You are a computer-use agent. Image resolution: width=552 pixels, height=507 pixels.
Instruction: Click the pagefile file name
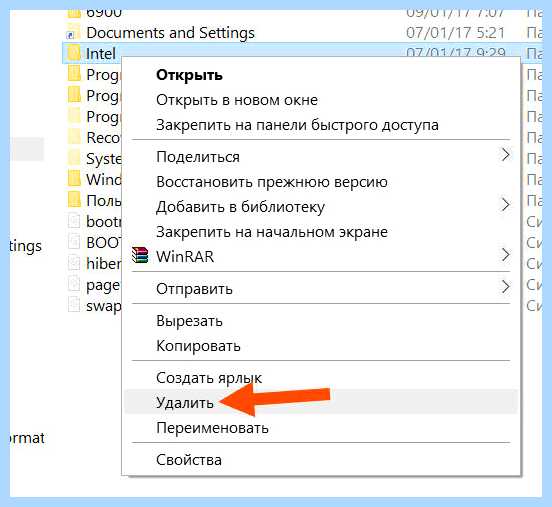tap(103, 285)
